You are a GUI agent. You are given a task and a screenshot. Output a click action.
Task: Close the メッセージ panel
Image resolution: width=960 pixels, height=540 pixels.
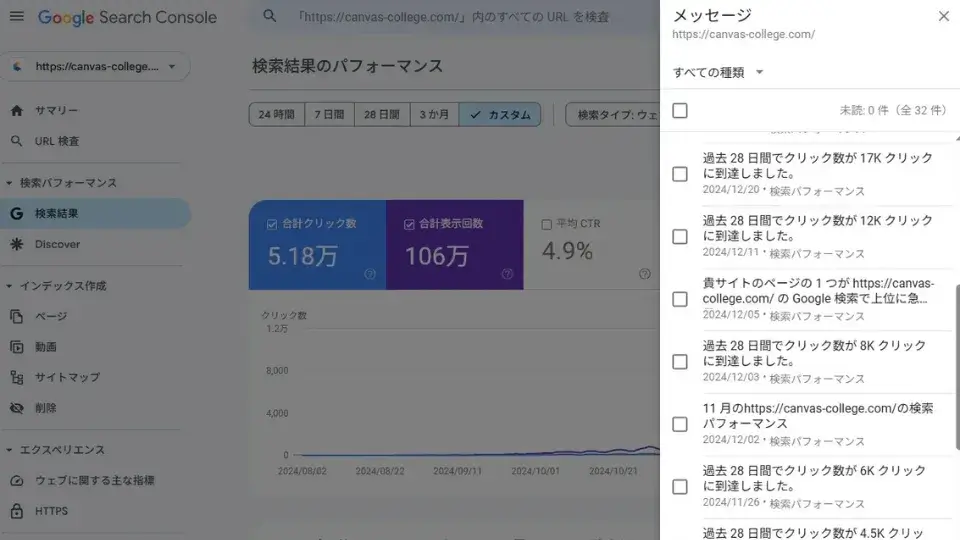943,17
